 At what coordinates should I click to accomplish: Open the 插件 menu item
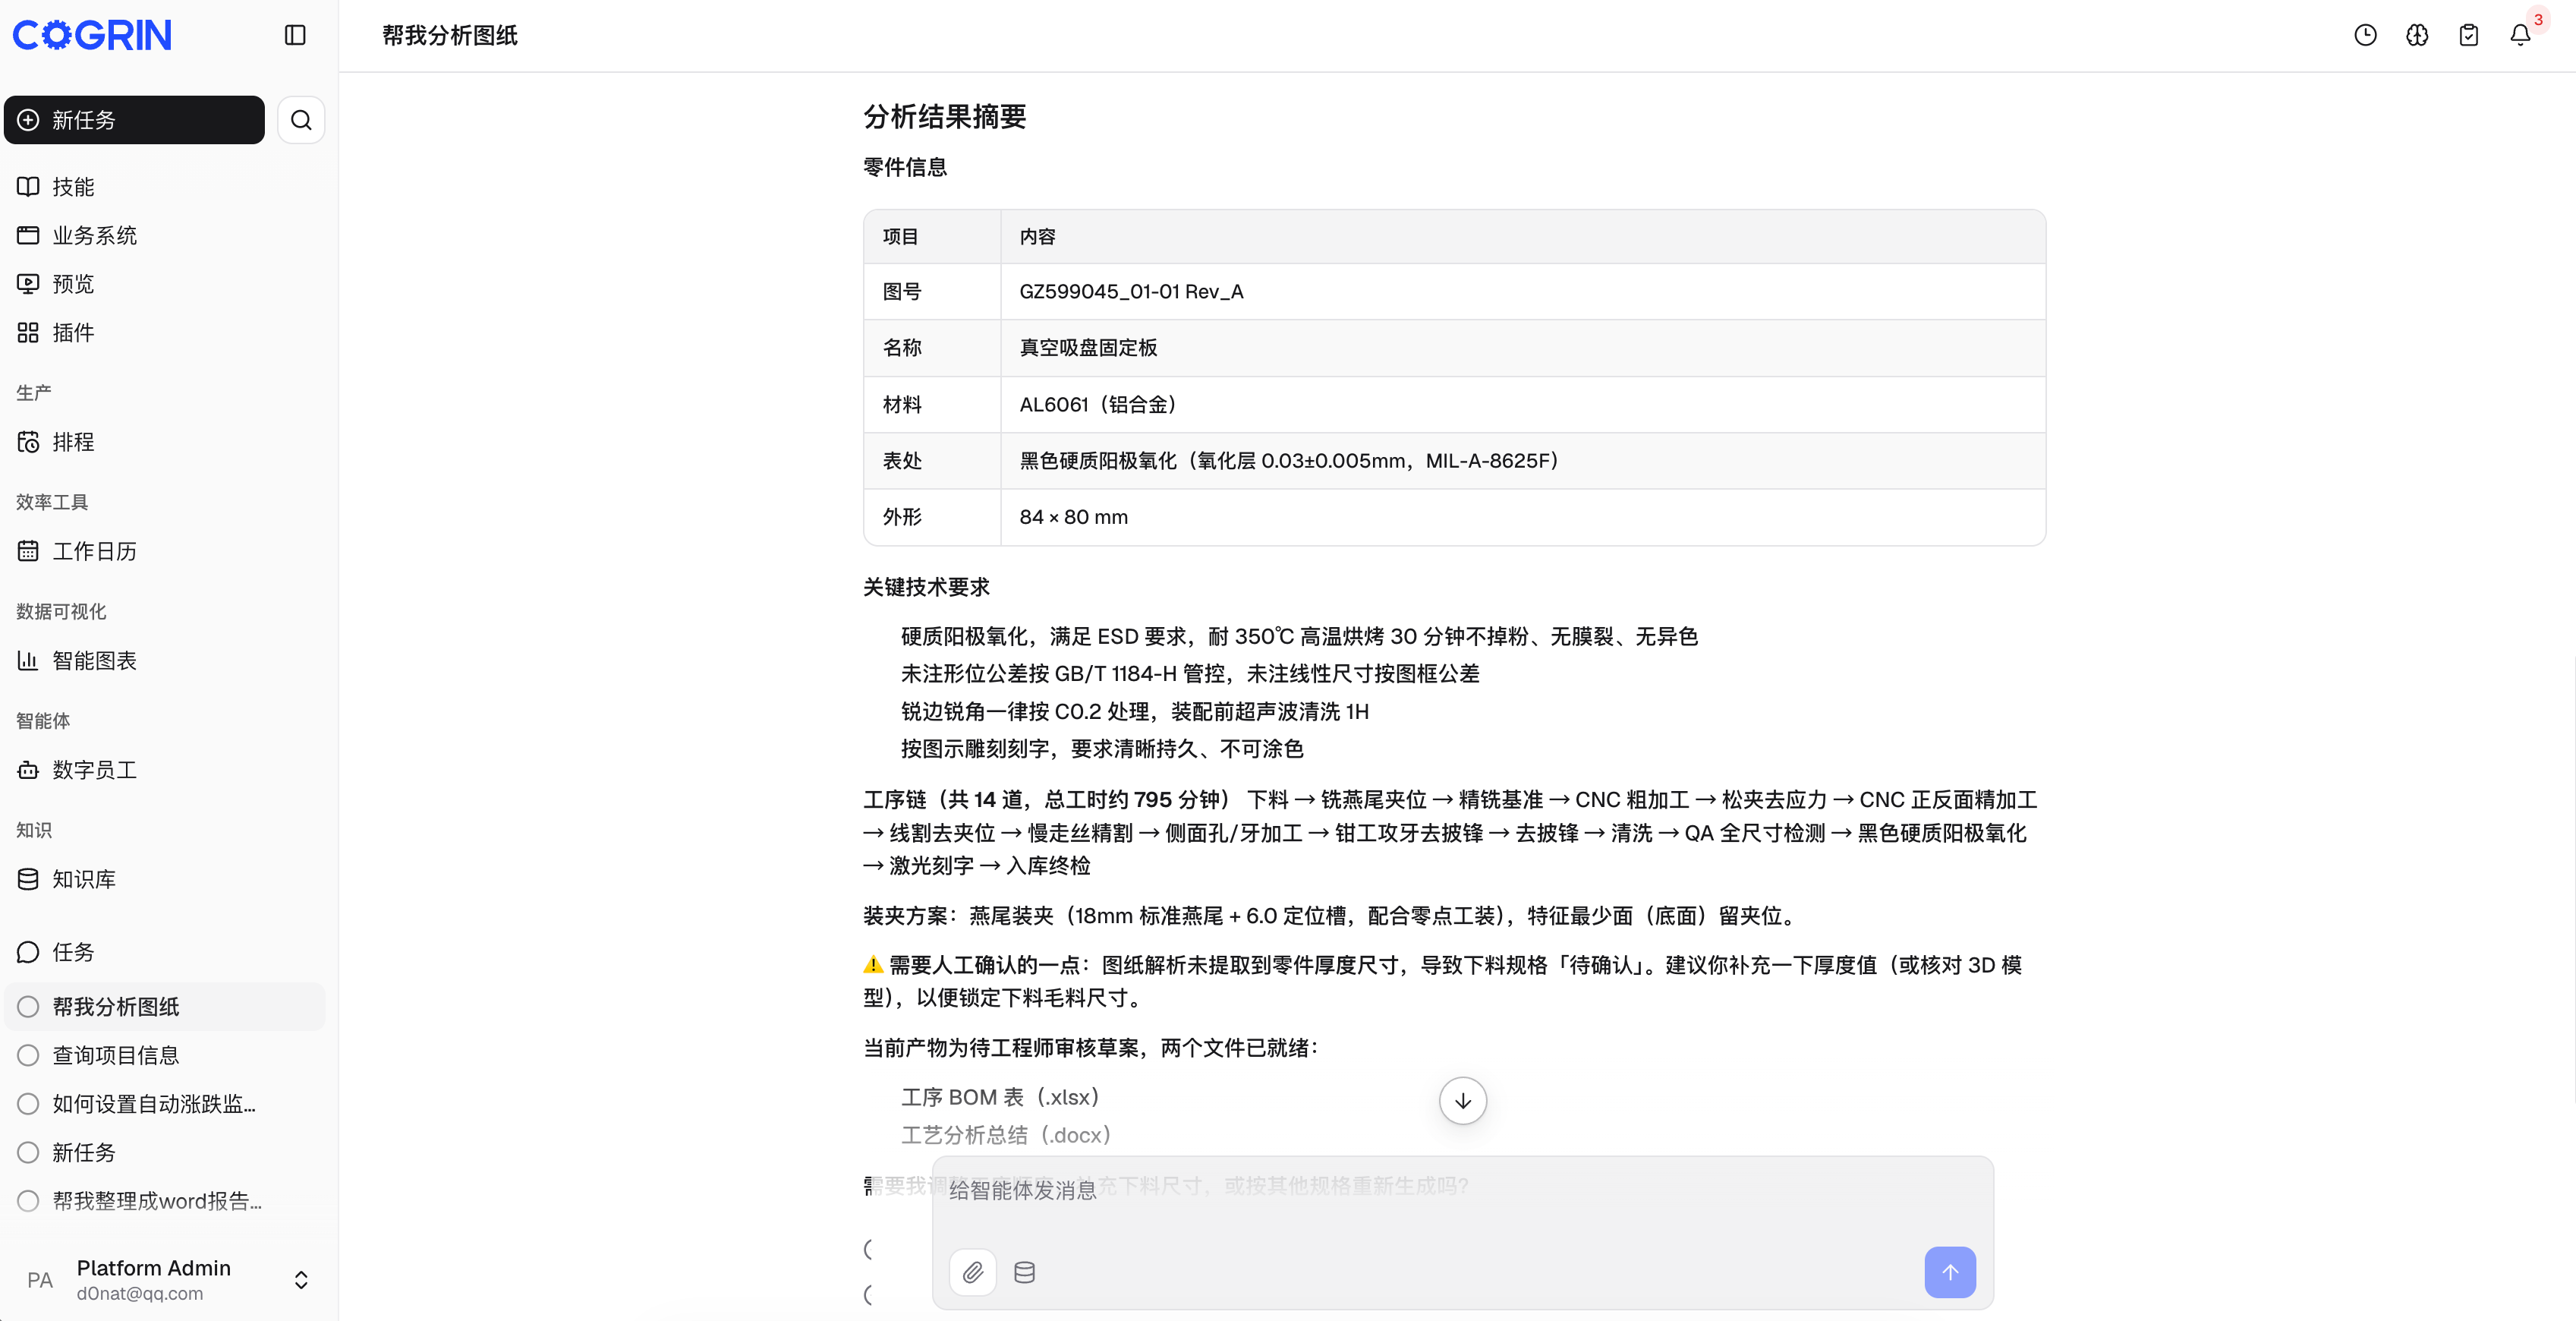click(165, 332)
